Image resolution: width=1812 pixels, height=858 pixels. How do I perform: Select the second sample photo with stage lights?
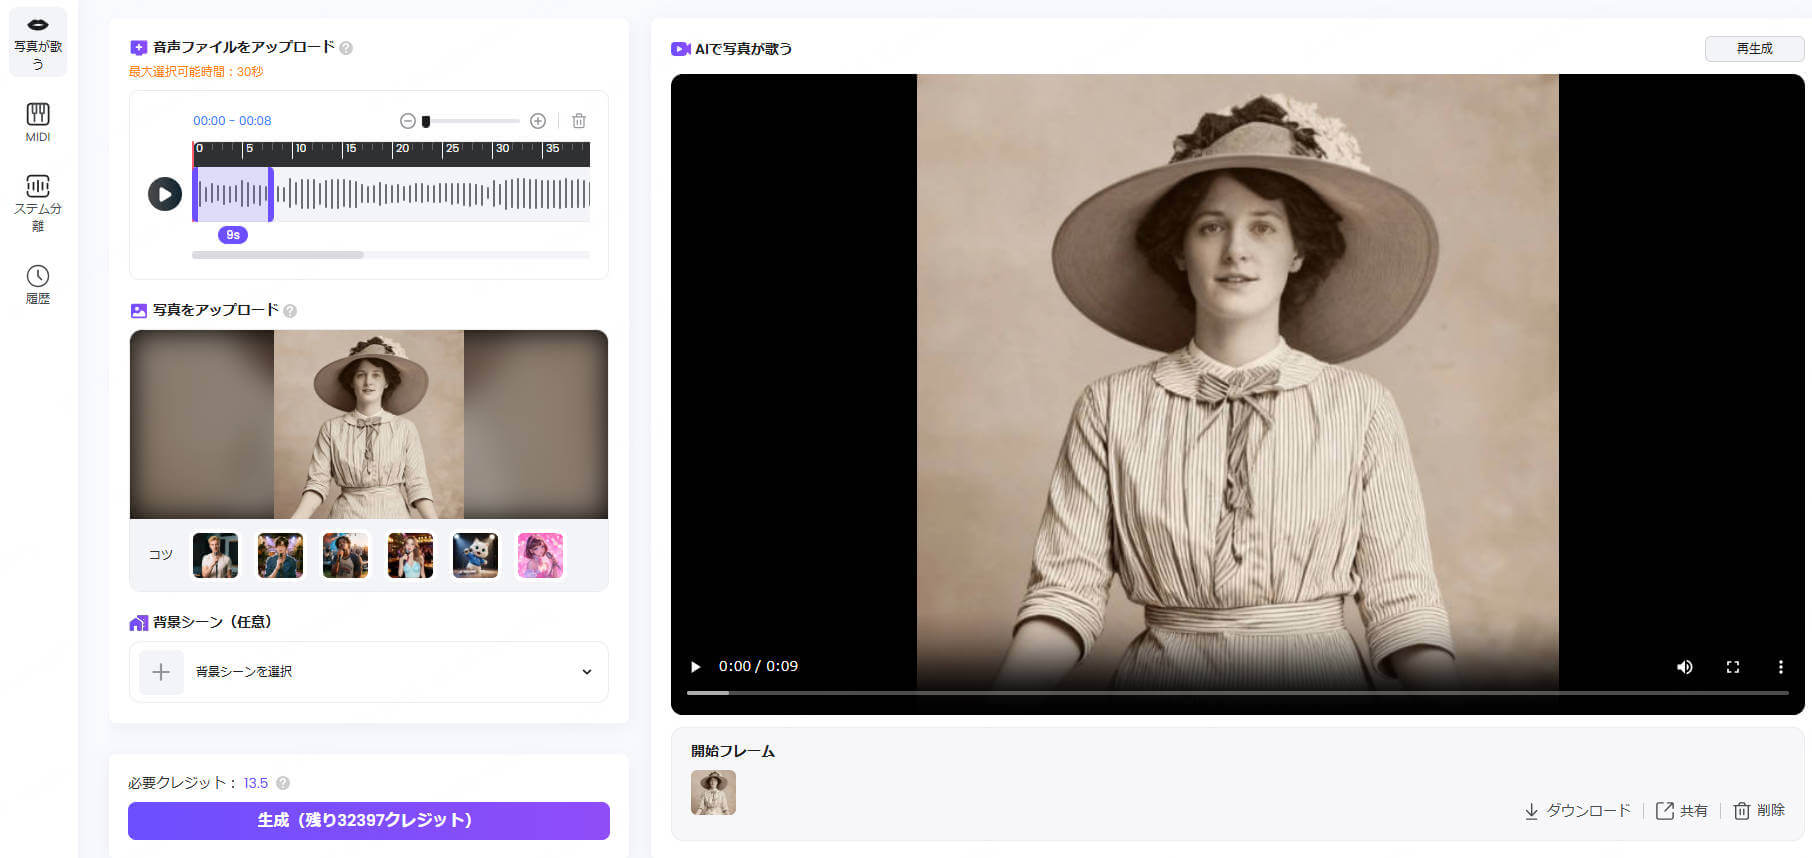point(280,555)
